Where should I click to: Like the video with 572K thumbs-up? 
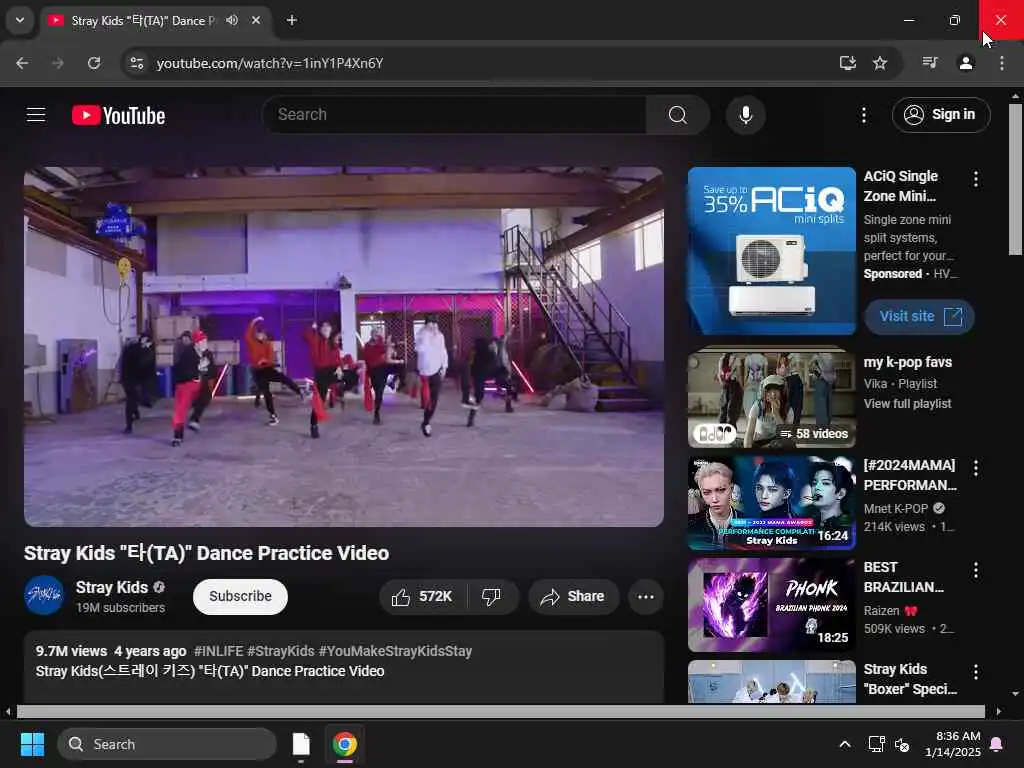pyautogui.click(x=422, y=596)
